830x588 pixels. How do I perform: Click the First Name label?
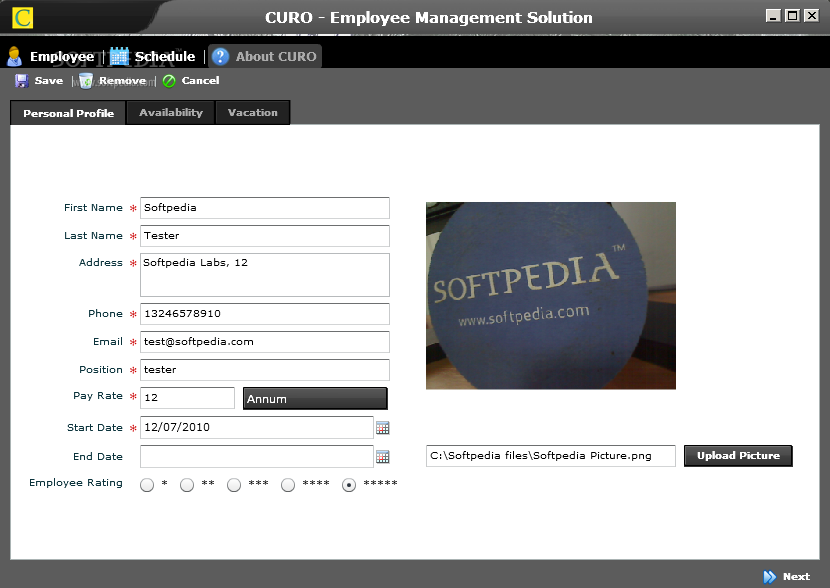93,207
